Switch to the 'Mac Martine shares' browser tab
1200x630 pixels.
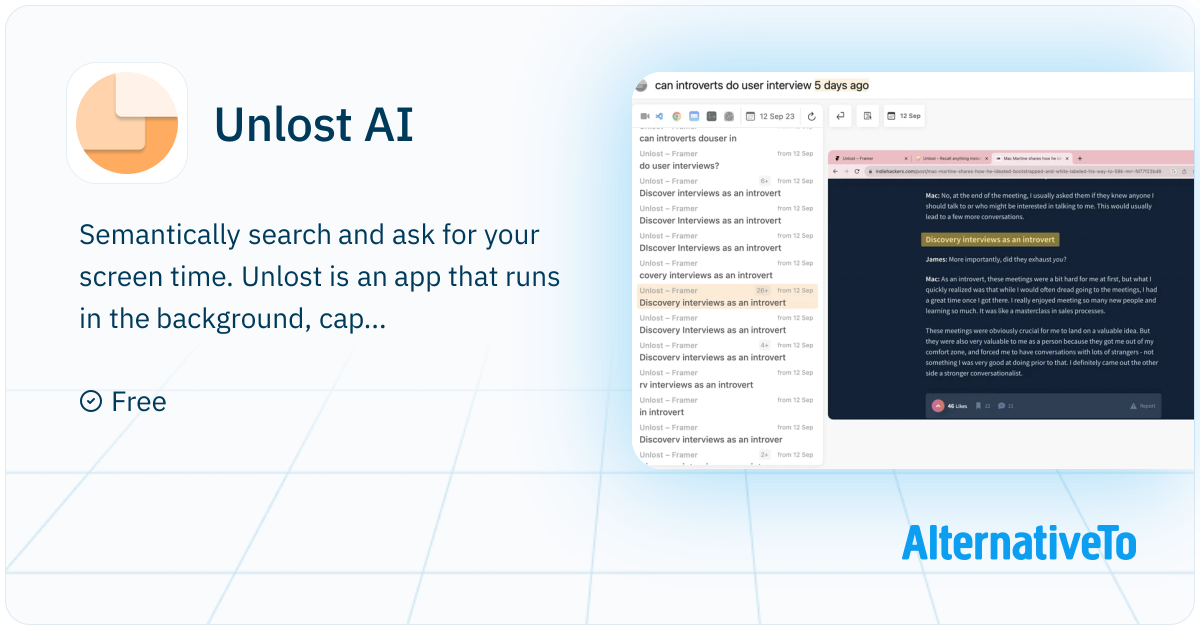(1030, 158)
